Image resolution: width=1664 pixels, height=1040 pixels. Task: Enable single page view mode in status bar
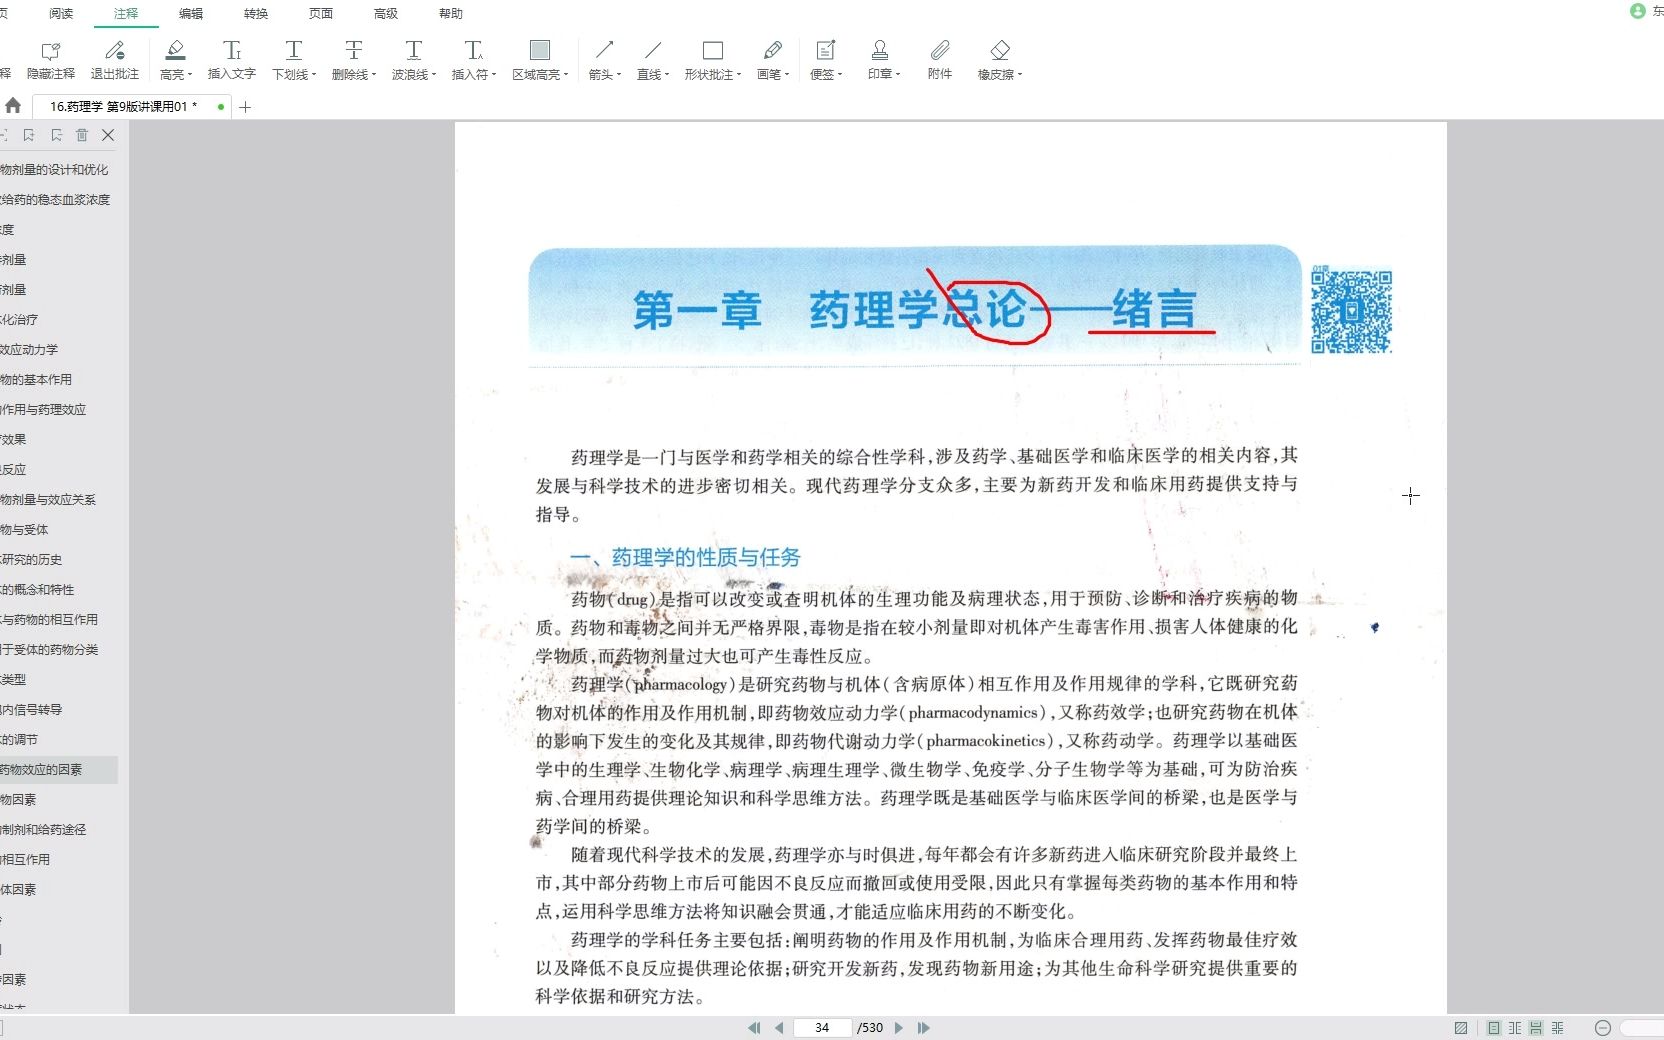pos(1494,1028)
